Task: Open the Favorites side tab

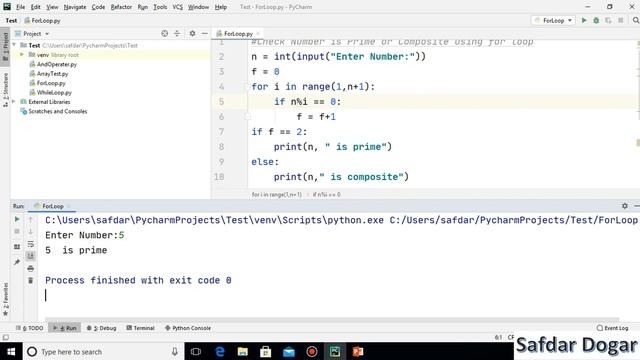Action: tap(5, 299)
